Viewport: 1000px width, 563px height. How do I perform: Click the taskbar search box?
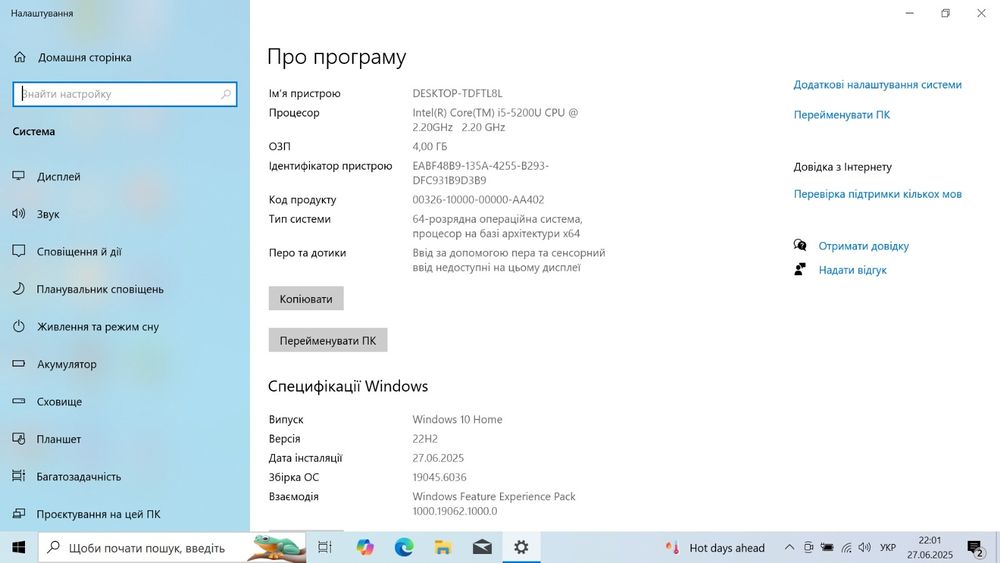coord(172,548)
